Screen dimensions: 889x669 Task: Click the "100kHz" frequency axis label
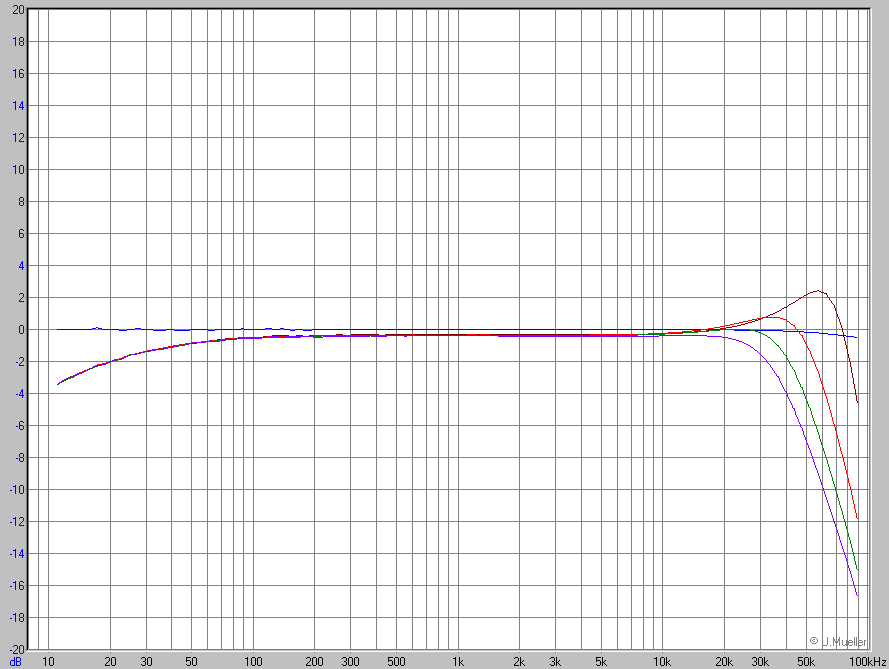click(868, 662)
